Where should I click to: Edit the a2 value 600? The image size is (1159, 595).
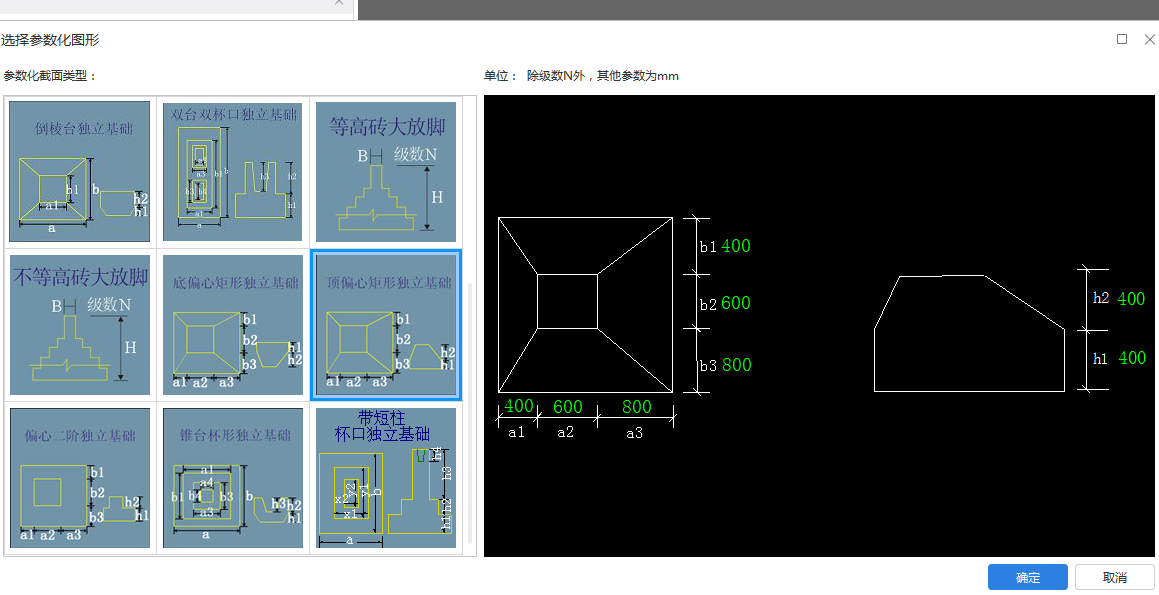click(568, 407)
